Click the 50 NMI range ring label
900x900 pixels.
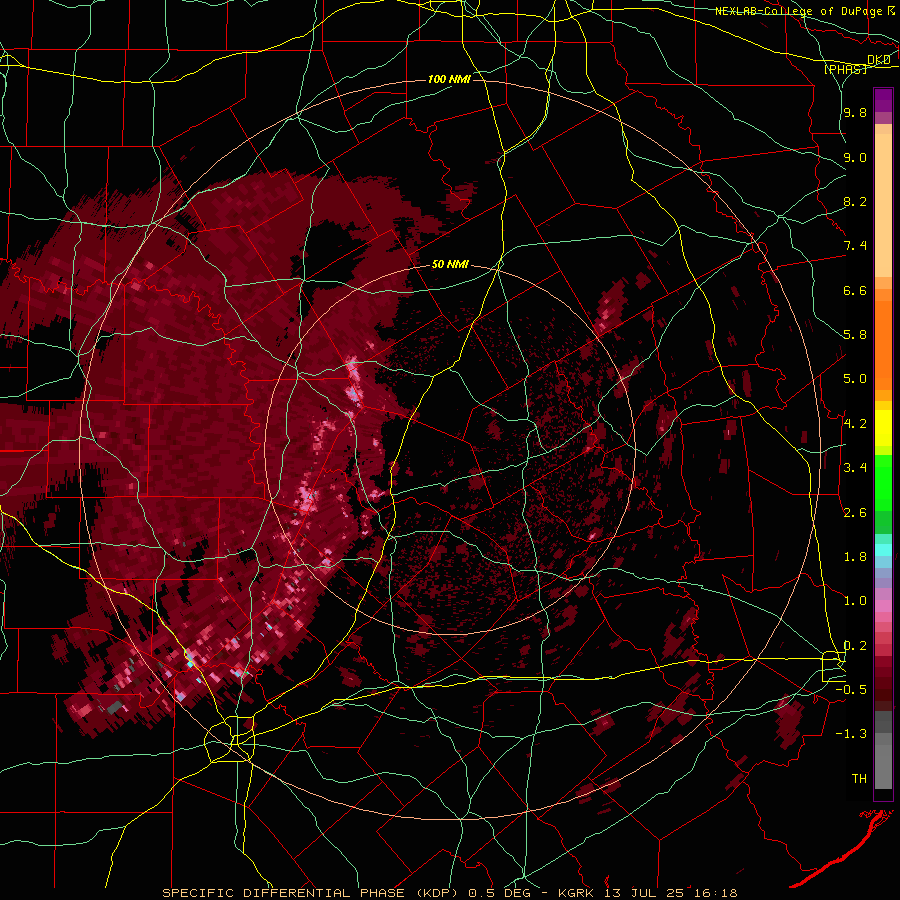click(450, 265)
